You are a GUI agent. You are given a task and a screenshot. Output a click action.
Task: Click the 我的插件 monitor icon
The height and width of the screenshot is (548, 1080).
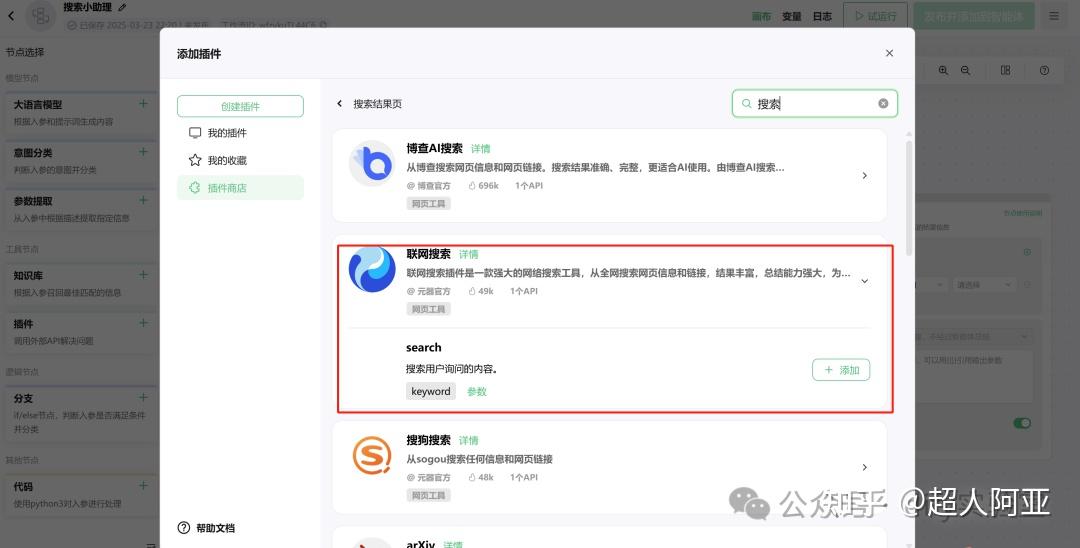[x=195, y=133]
